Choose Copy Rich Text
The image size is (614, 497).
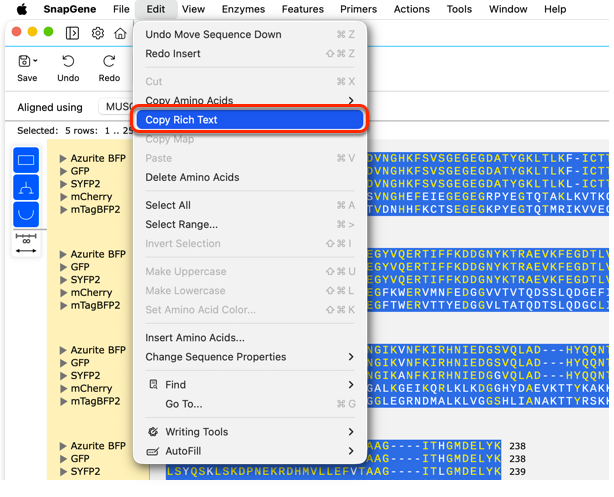tap(250, 120)
